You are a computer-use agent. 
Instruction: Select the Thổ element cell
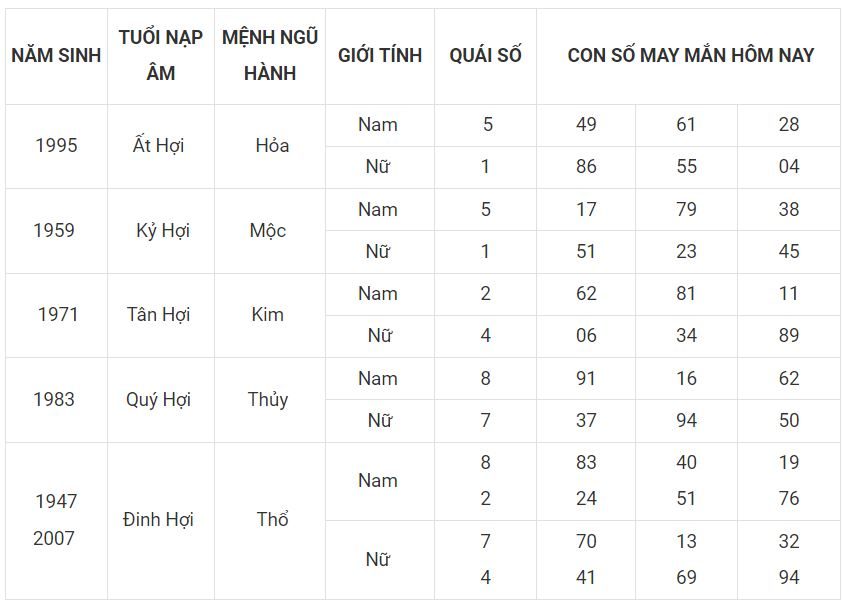pyautogui.click(x=272, y=520)
